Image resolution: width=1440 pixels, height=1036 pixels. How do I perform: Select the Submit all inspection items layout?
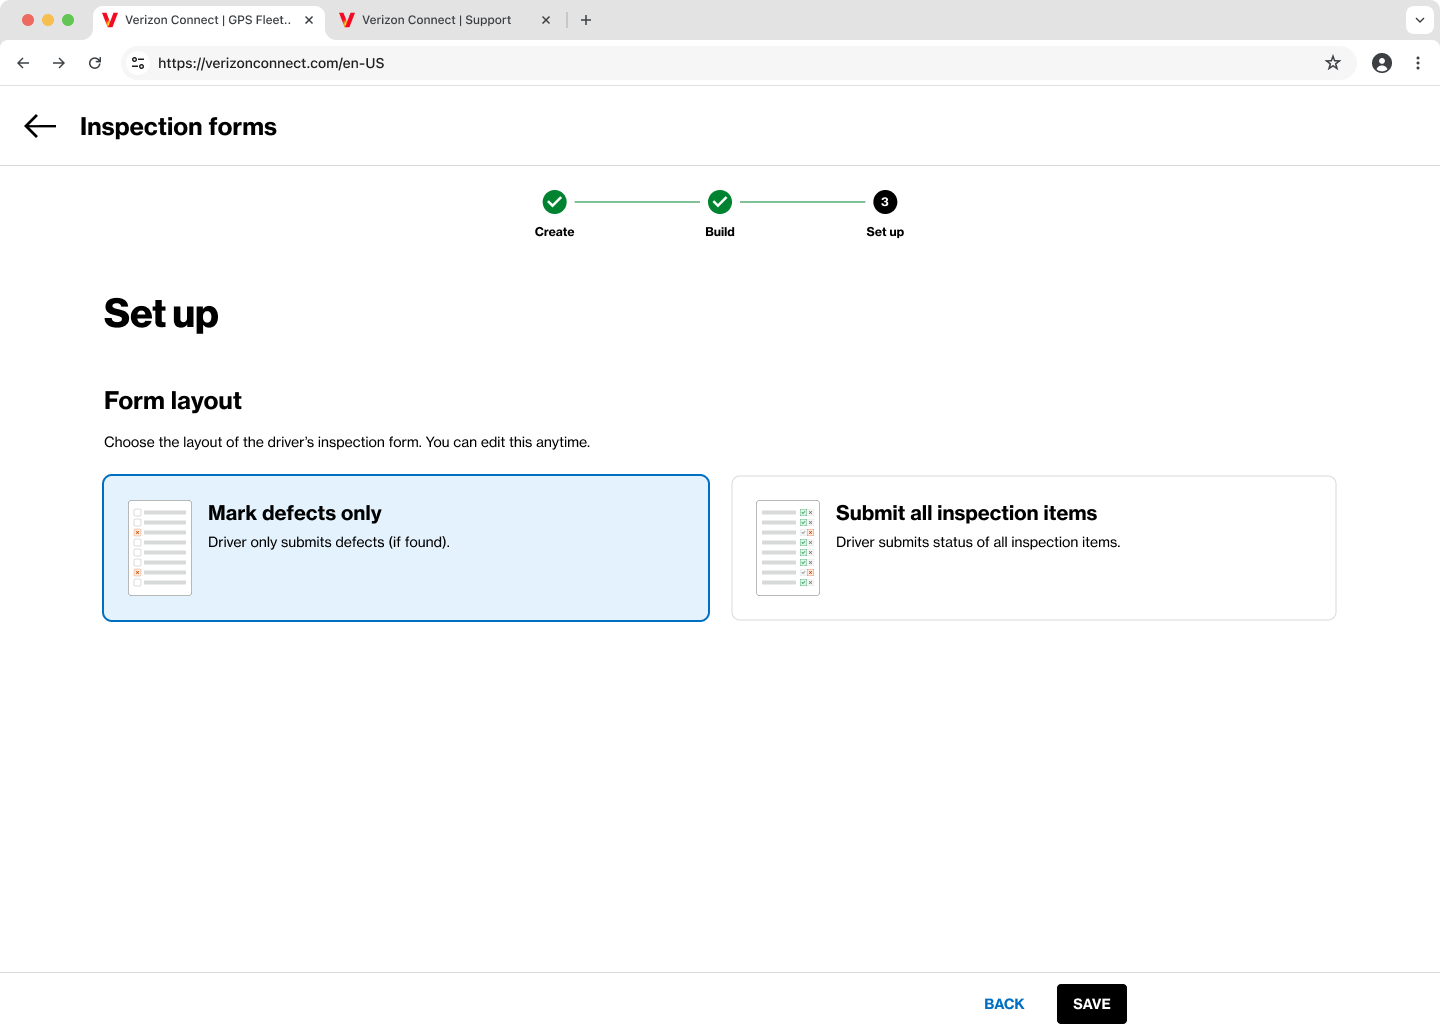coord(1033,548)
